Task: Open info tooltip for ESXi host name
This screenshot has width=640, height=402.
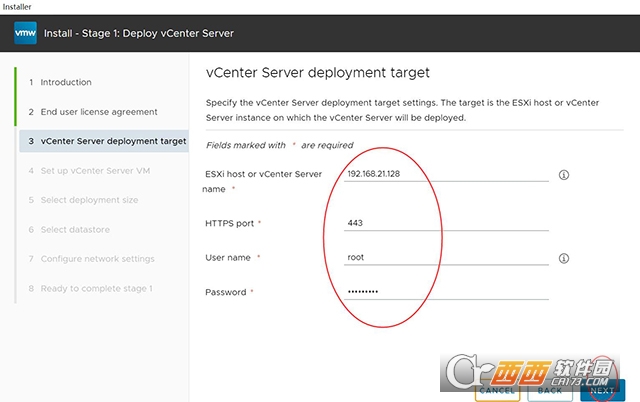Action: click(x=564, y=175)
